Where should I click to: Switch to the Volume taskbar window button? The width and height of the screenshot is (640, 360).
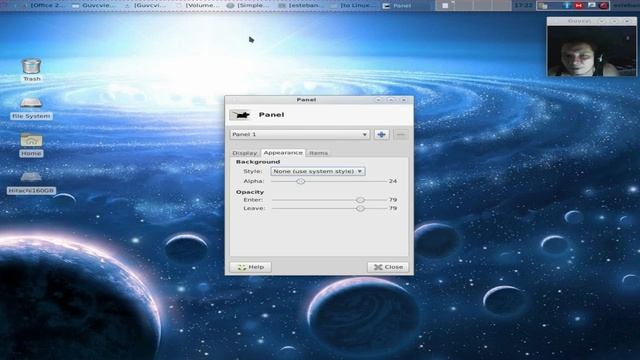click(198, 5)
